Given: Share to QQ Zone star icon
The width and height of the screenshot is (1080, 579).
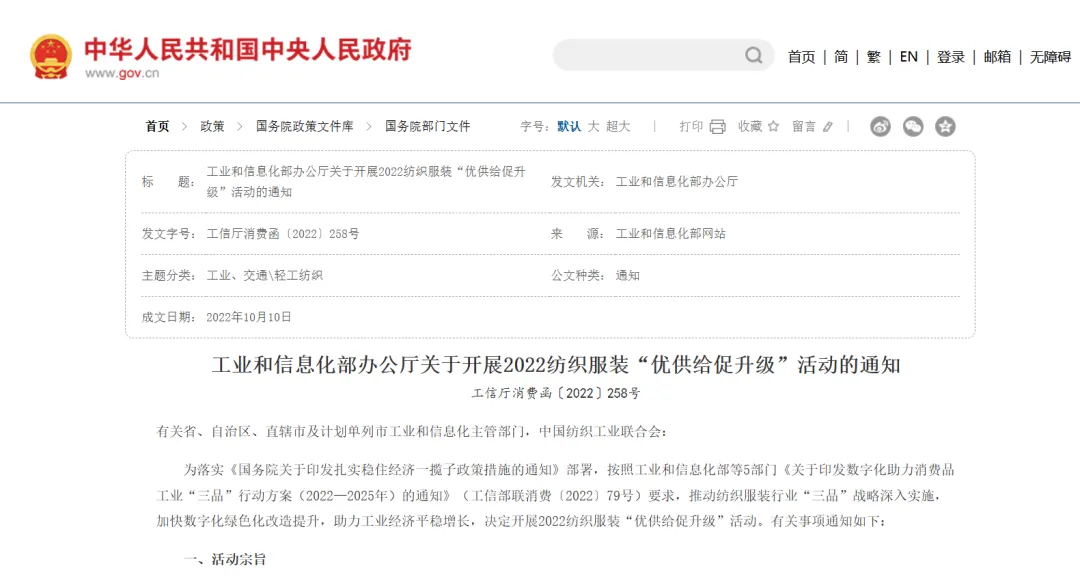Looking at the screenshot, I should (x=945, y=126).
